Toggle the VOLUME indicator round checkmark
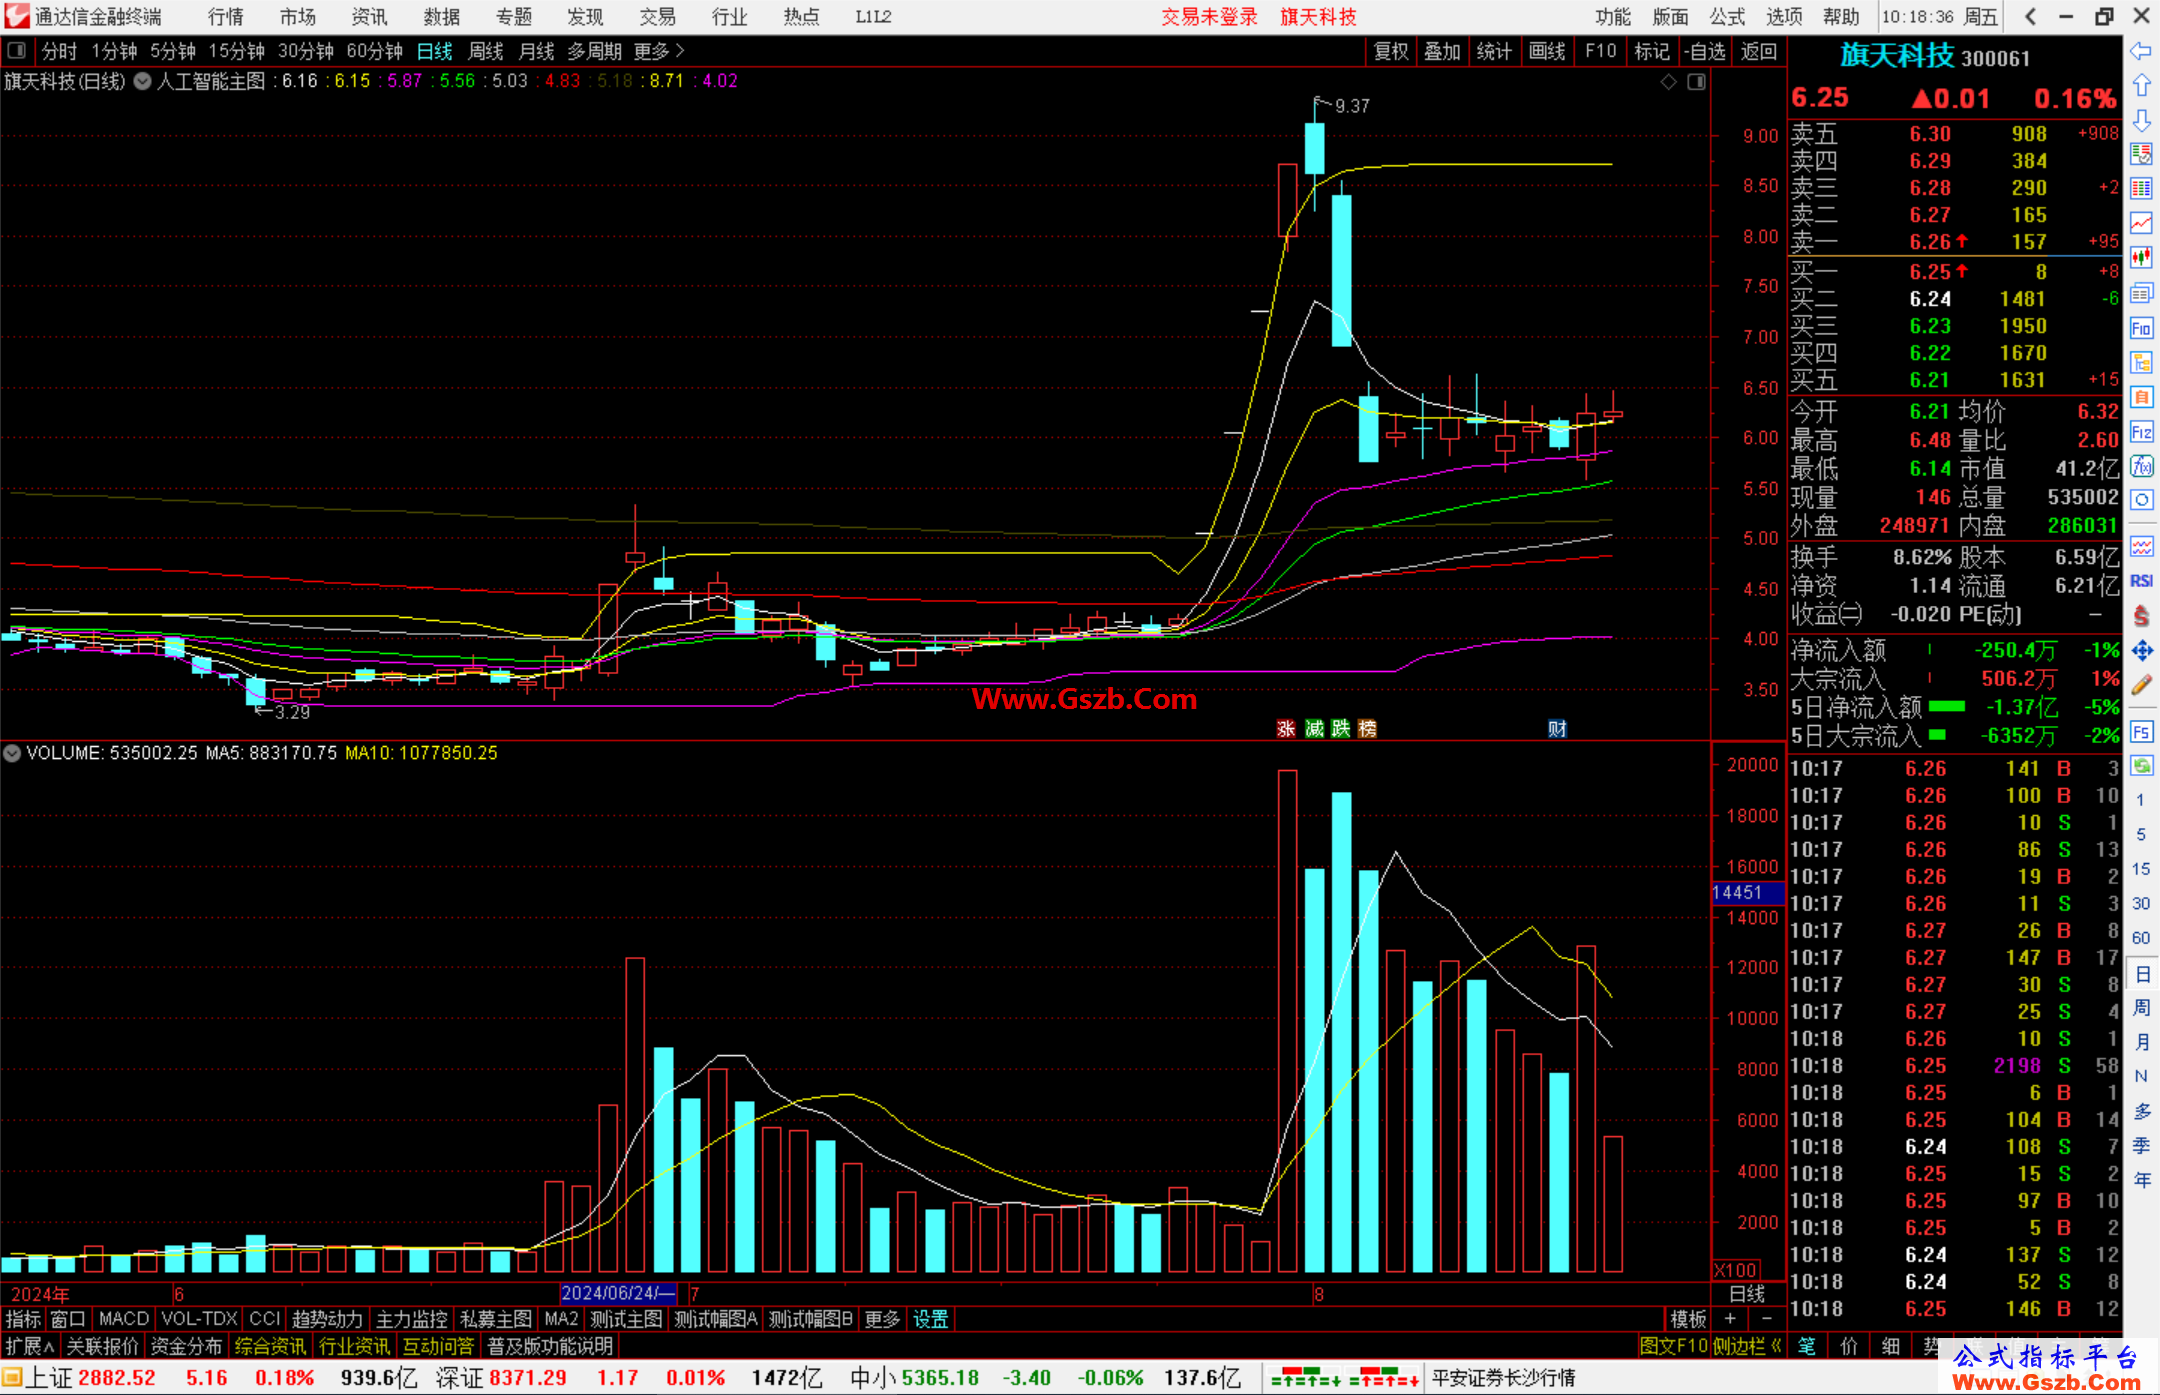 12,753
